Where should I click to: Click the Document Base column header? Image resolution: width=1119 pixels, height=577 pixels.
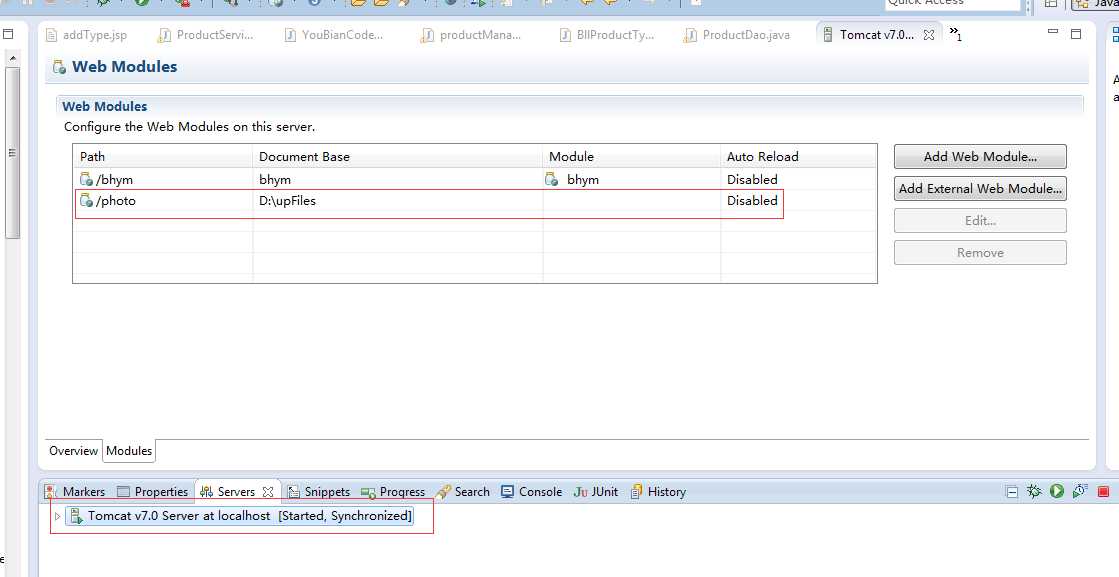[x=398, y=156]
